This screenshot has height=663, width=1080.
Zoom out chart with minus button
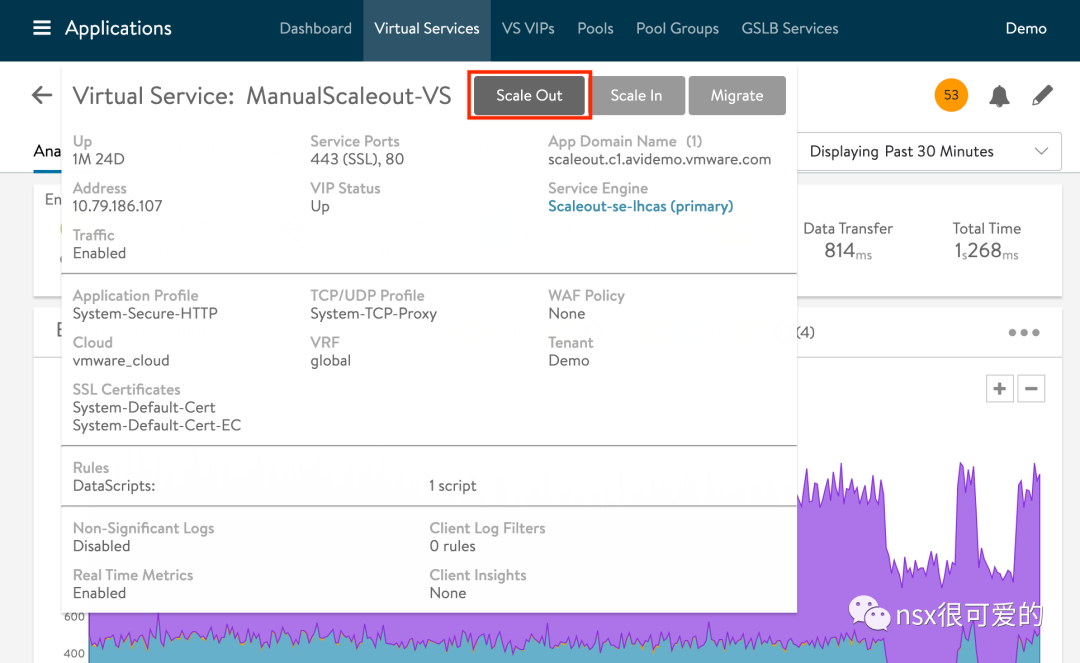1031,389
